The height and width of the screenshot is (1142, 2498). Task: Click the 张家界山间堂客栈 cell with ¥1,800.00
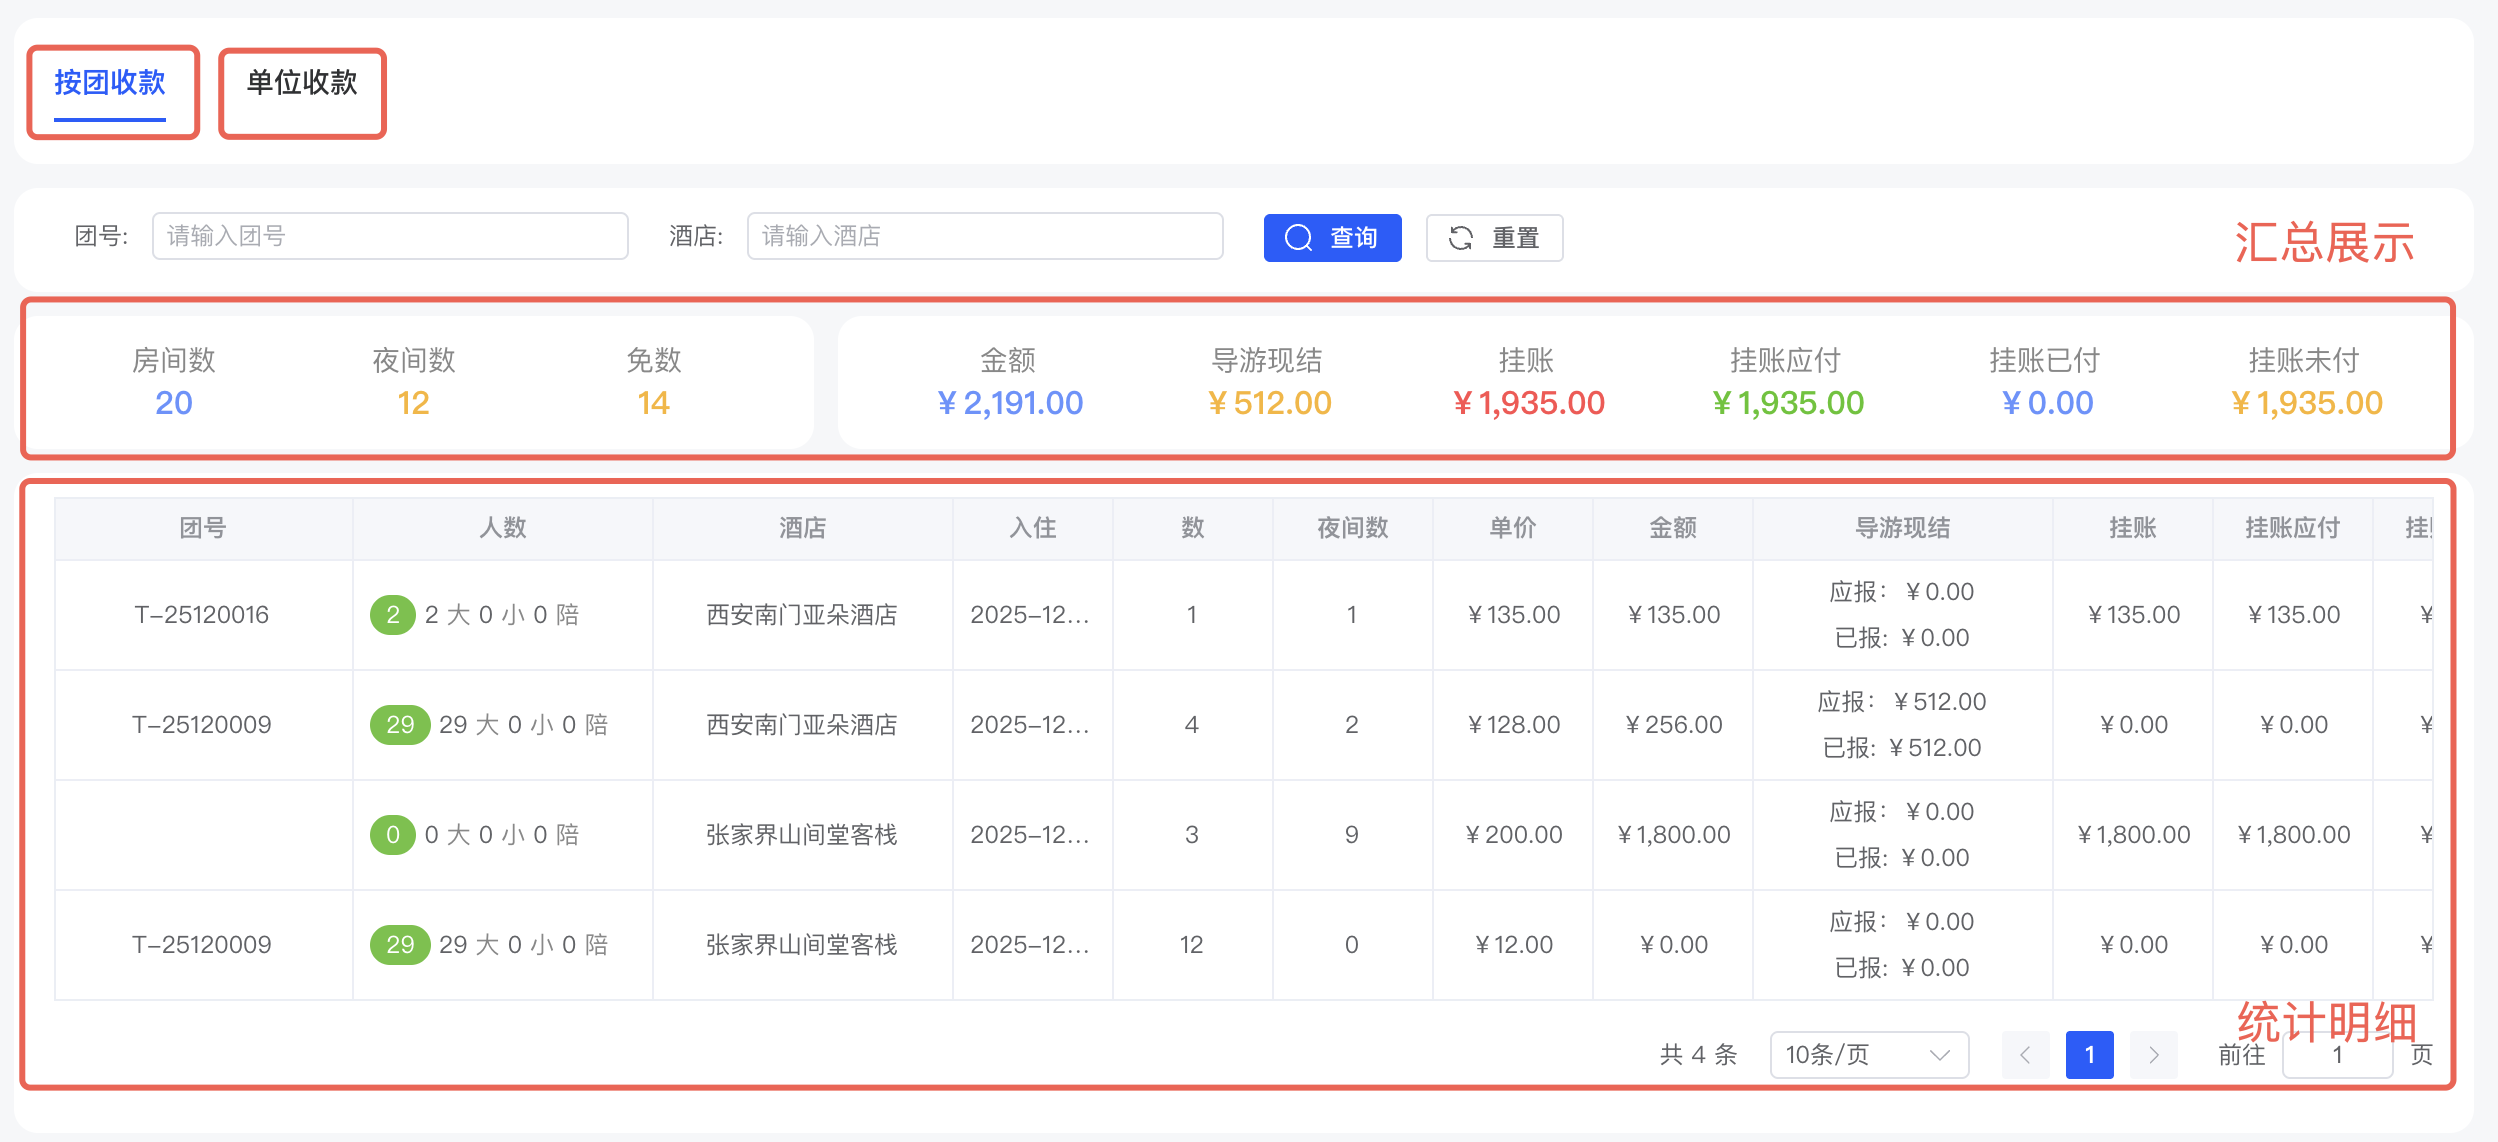tap(802, 835)
